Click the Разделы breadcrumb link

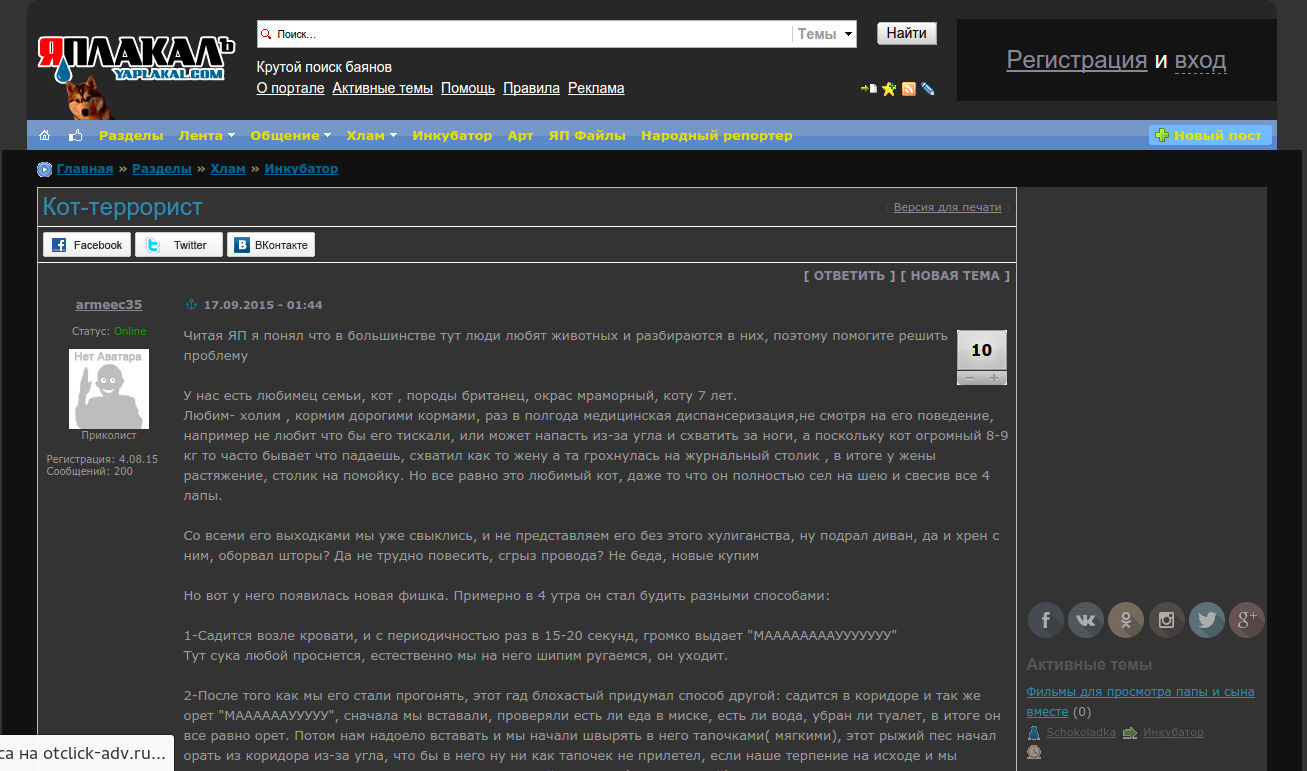164,169
